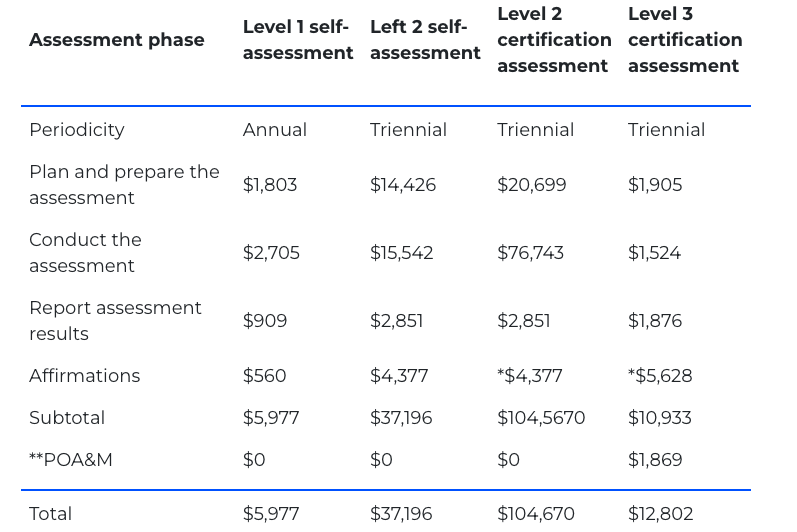Click the "**POA&M" row label

[x=69, y=460]
